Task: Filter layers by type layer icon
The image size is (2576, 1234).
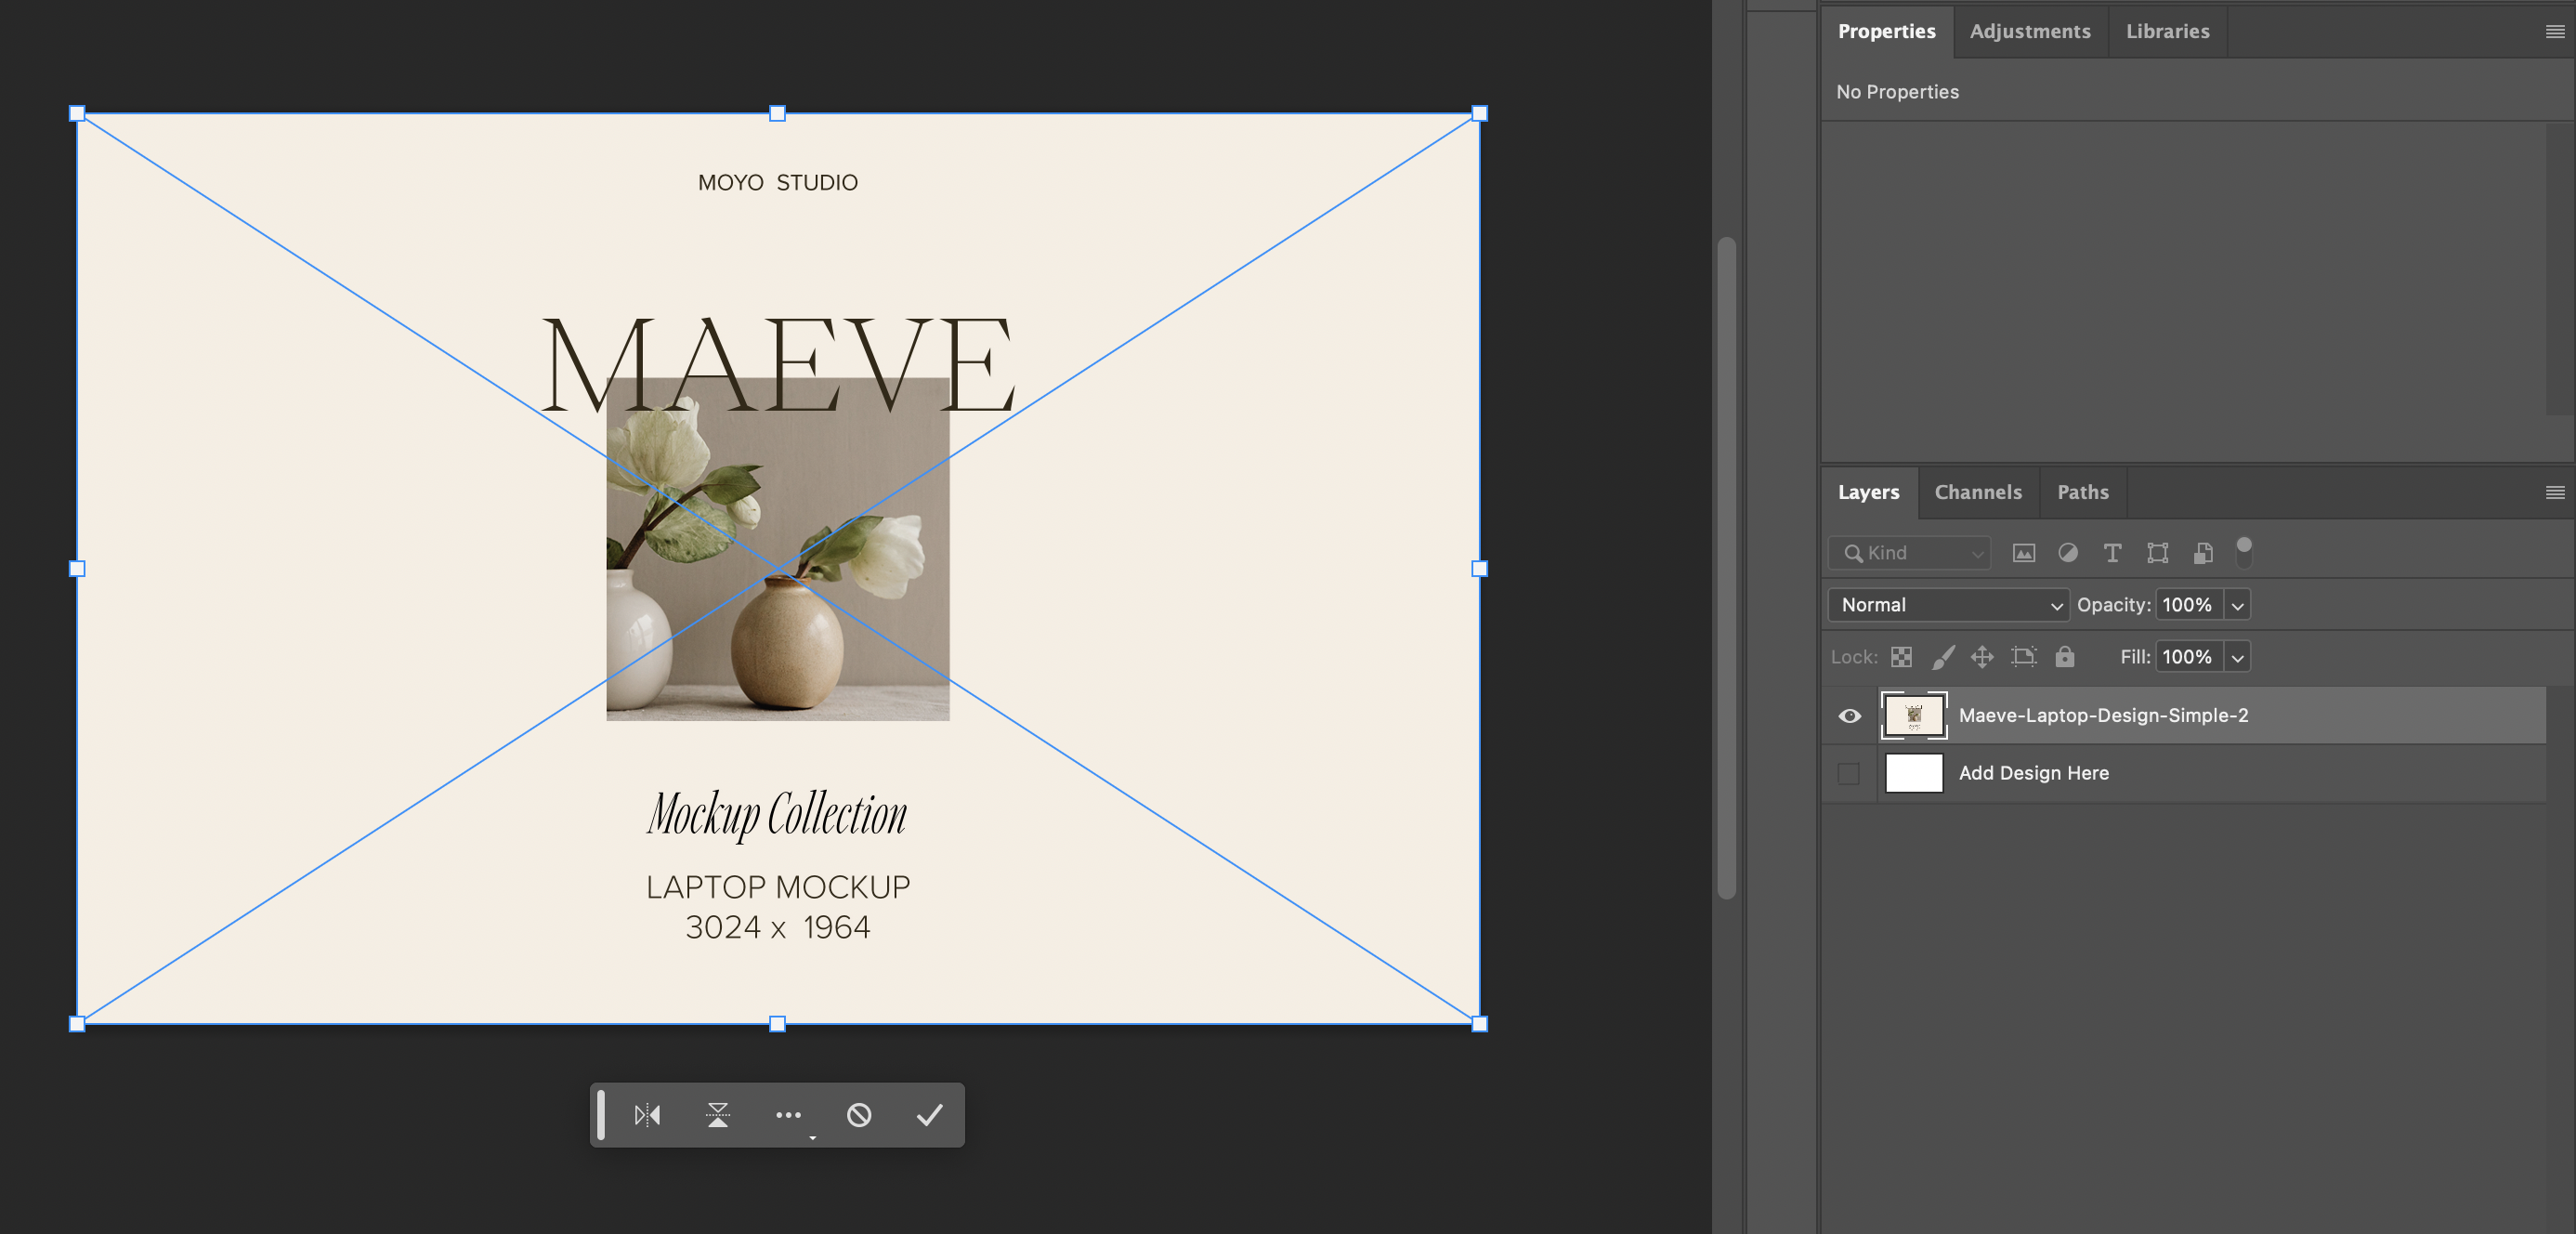Action: (x=2112, y=553)
